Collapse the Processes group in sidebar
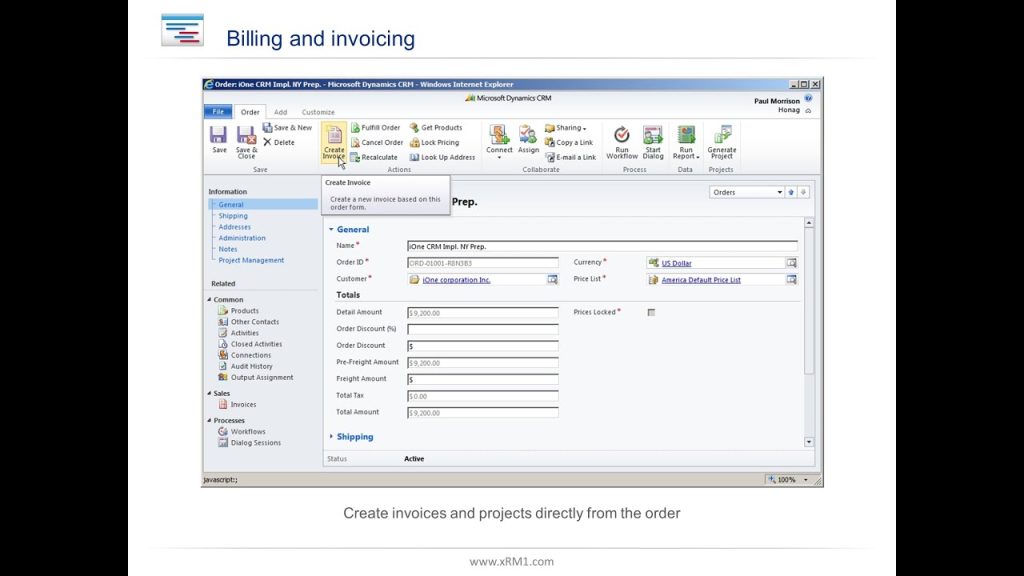The image size is (1024, 576). [x=210, y=421]
